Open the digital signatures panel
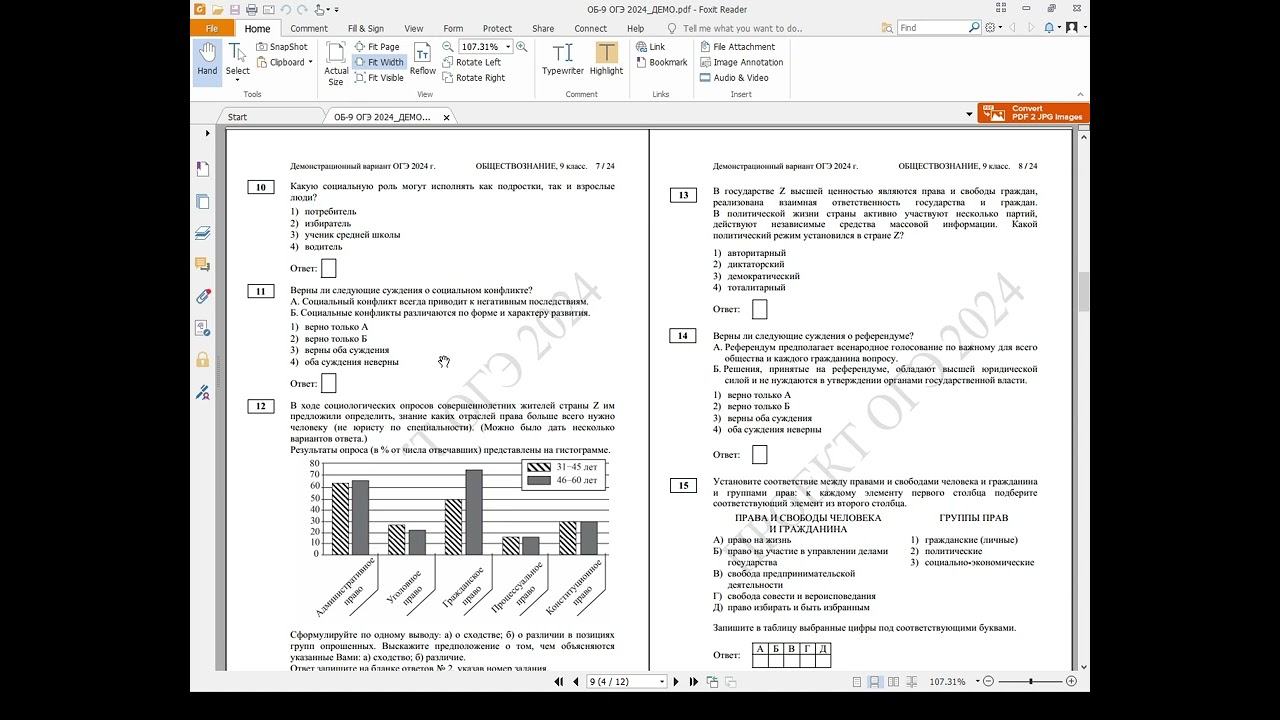 (203, 391)
